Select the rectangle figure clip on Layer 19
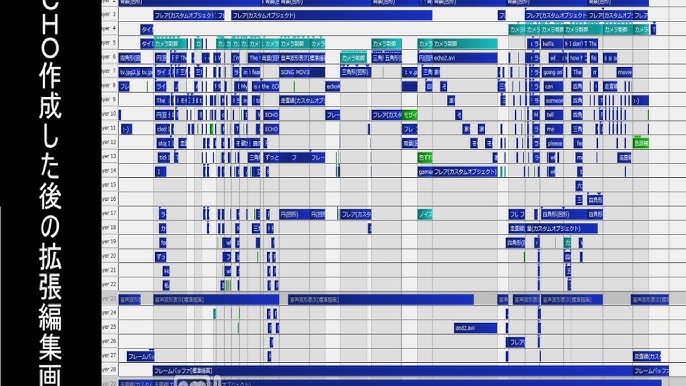686x386 pixels. (515, 243)
